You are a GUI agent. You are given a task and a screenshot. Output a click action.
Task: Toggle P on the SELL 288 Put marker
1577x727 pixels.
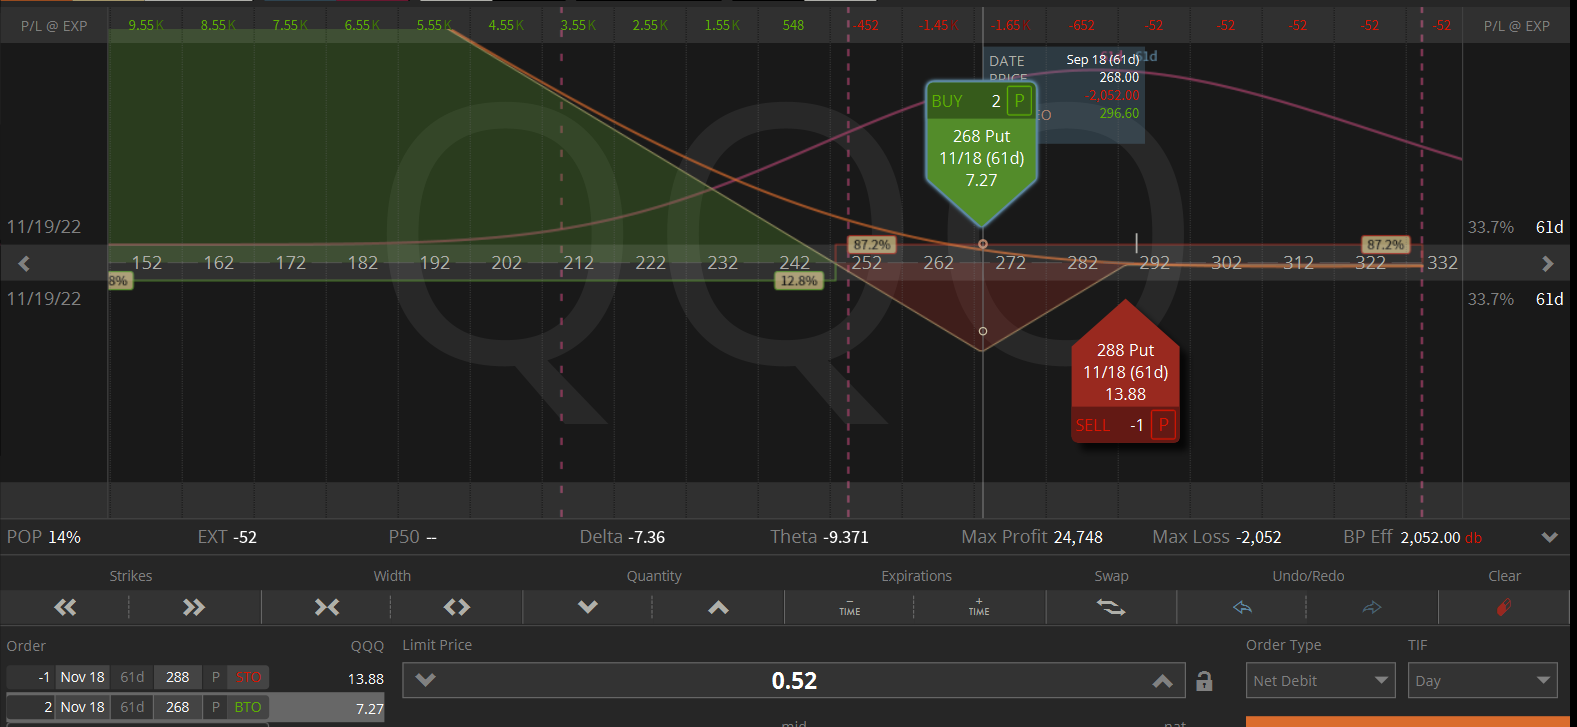pyautogui.click(x=1163, y=425)
